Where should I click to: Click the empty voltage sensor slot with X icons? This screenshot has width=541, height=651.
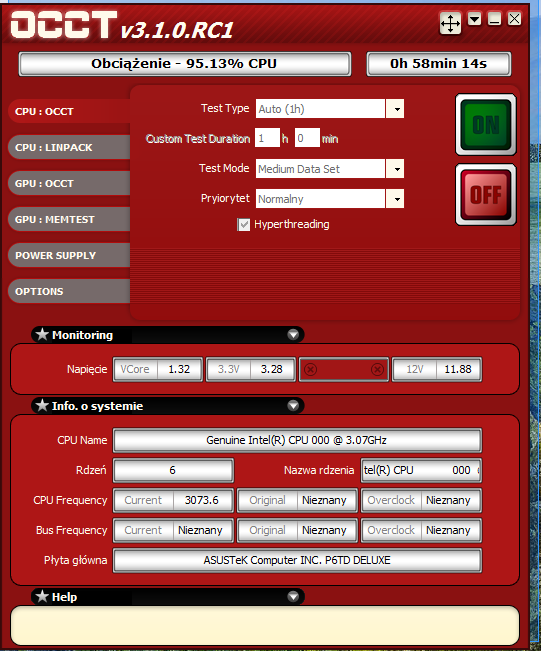point(344,369)
